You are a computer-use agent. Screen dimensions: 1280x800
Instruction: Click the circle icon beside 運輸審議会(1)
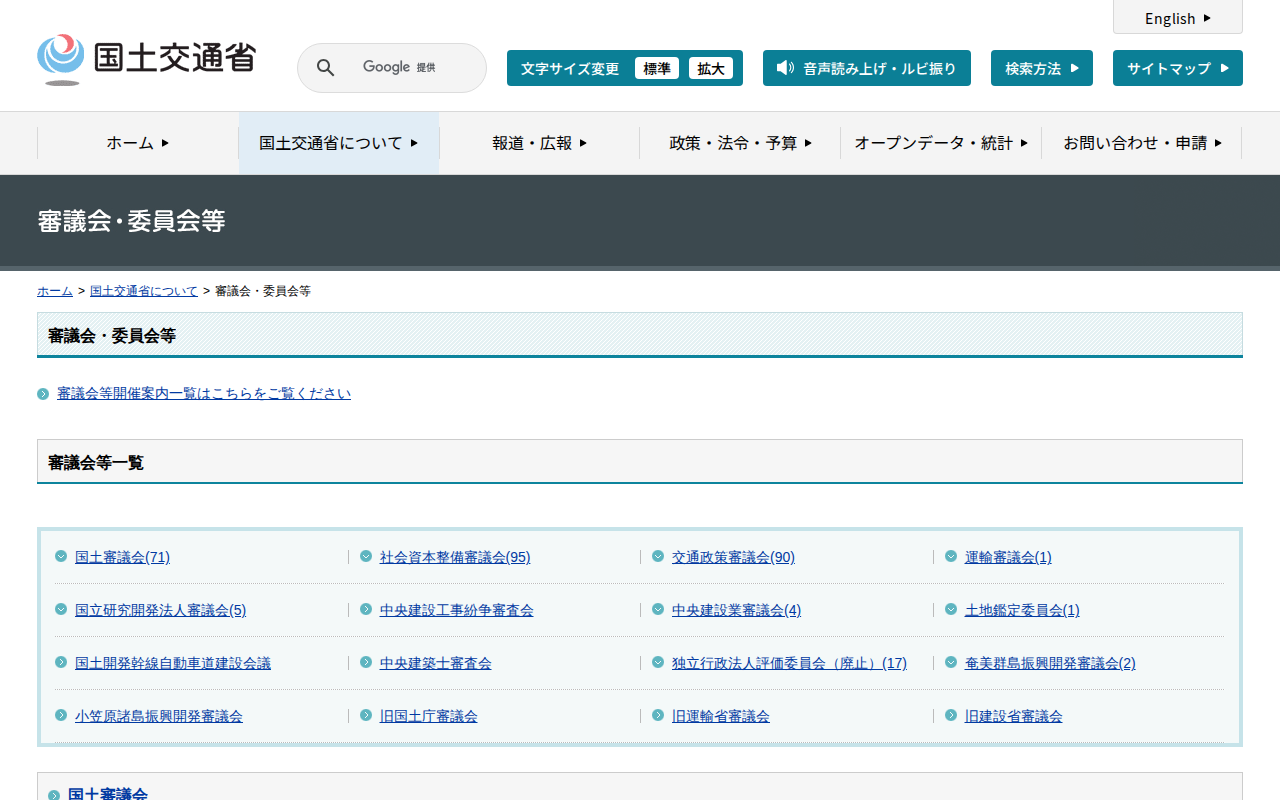click(951, 556)
